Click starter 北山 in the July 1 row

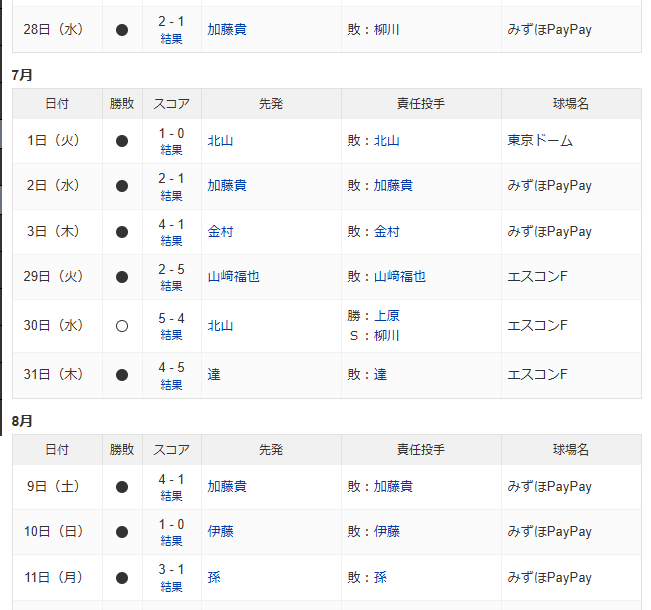[220, 141]
